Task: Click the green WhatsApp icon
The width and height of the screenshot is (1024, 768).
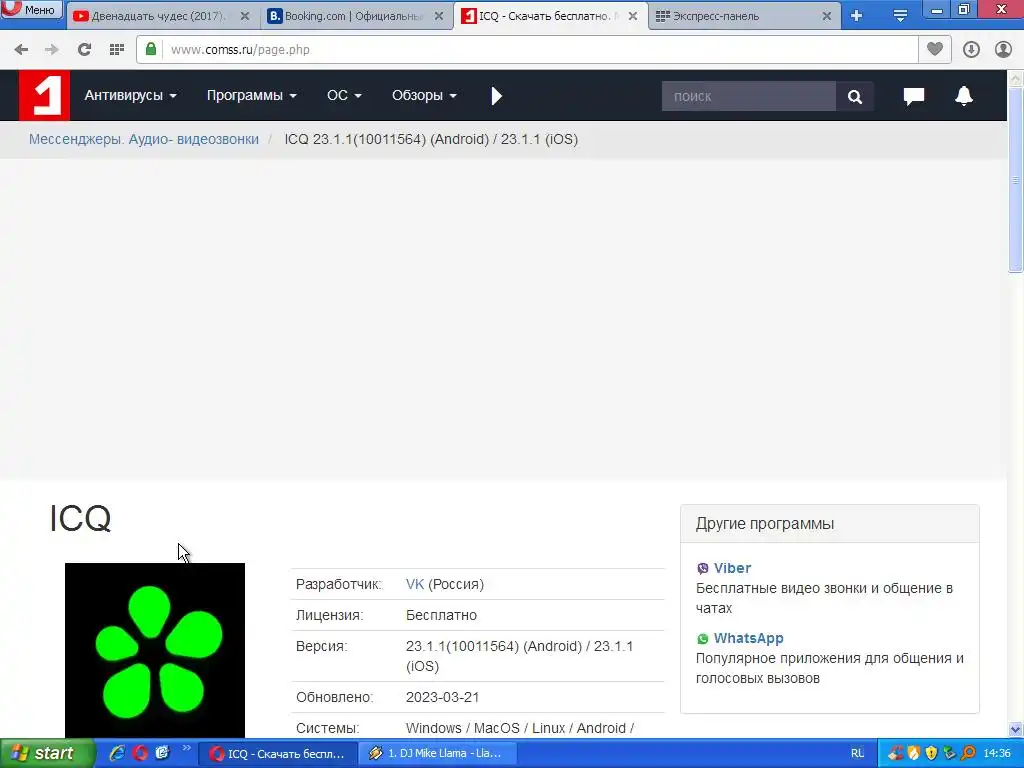Action: [x=703, y=639]
